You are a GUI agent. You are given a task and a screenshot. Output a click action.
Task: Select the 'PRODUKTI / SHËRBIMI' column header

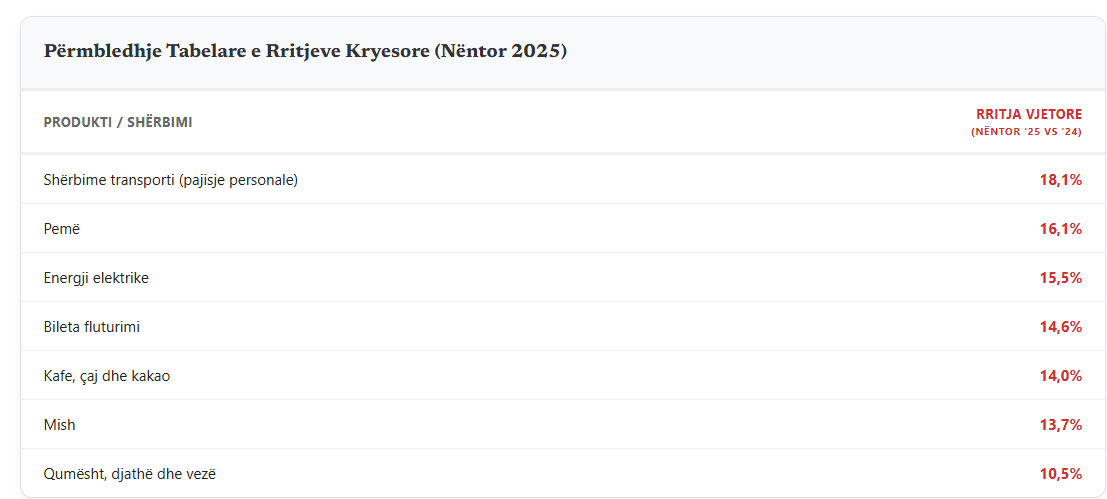click(118, 122)
